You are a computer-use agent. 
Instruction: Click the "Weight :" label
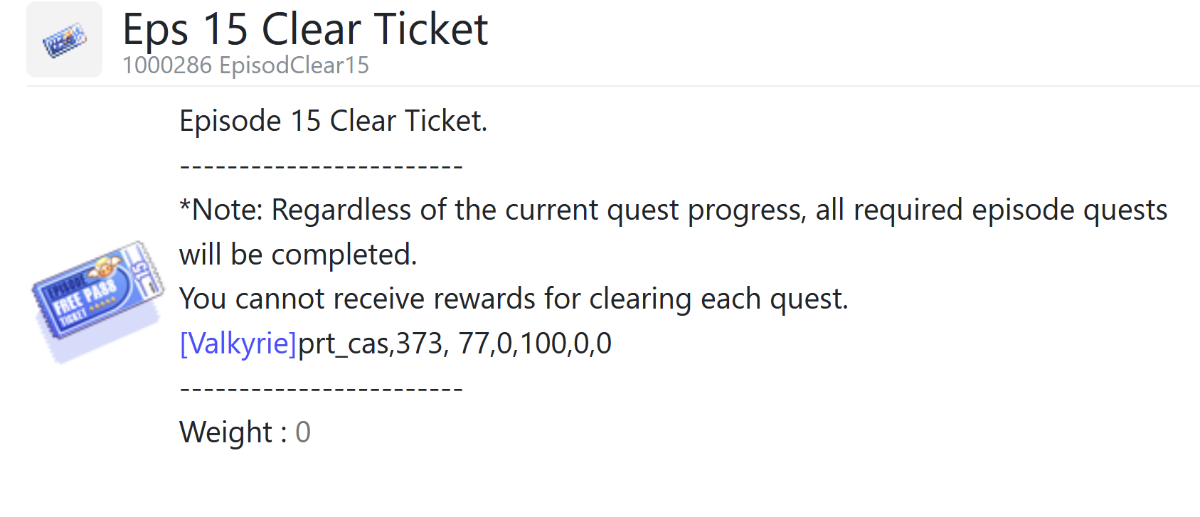[232, 432]
